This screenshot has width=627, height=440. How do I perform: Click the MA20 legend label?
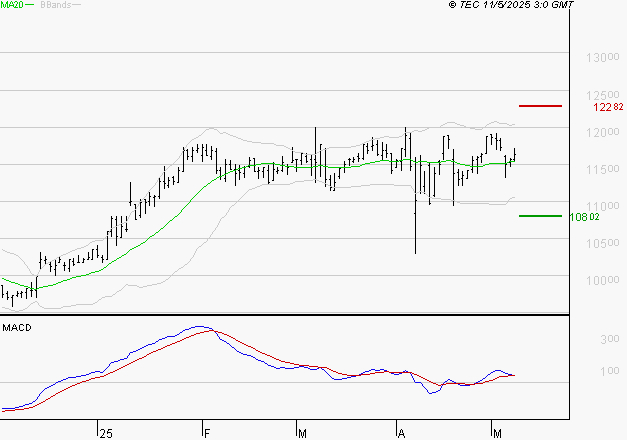pyautogui.click(x=12, y=5)
